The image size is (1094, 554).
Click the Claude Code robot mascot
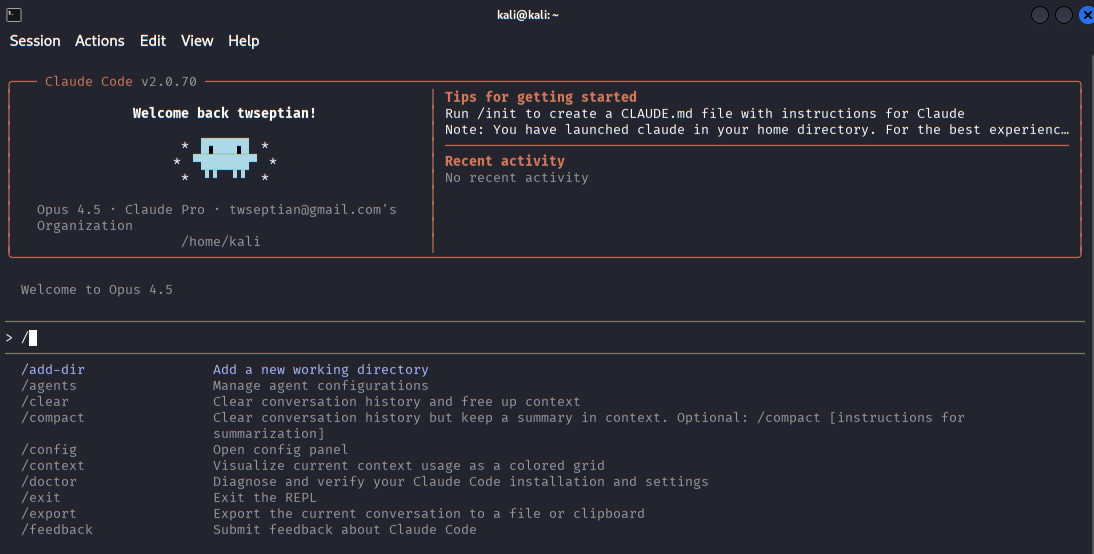[225, 158]
